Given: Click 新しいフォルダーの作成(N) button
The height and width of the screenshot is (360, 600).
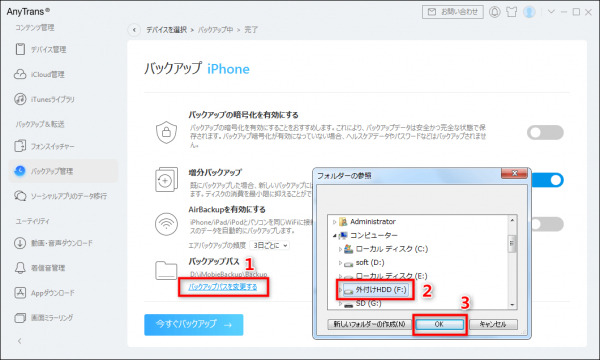Looking at the screenshot, I should click(x=370, y=324).
